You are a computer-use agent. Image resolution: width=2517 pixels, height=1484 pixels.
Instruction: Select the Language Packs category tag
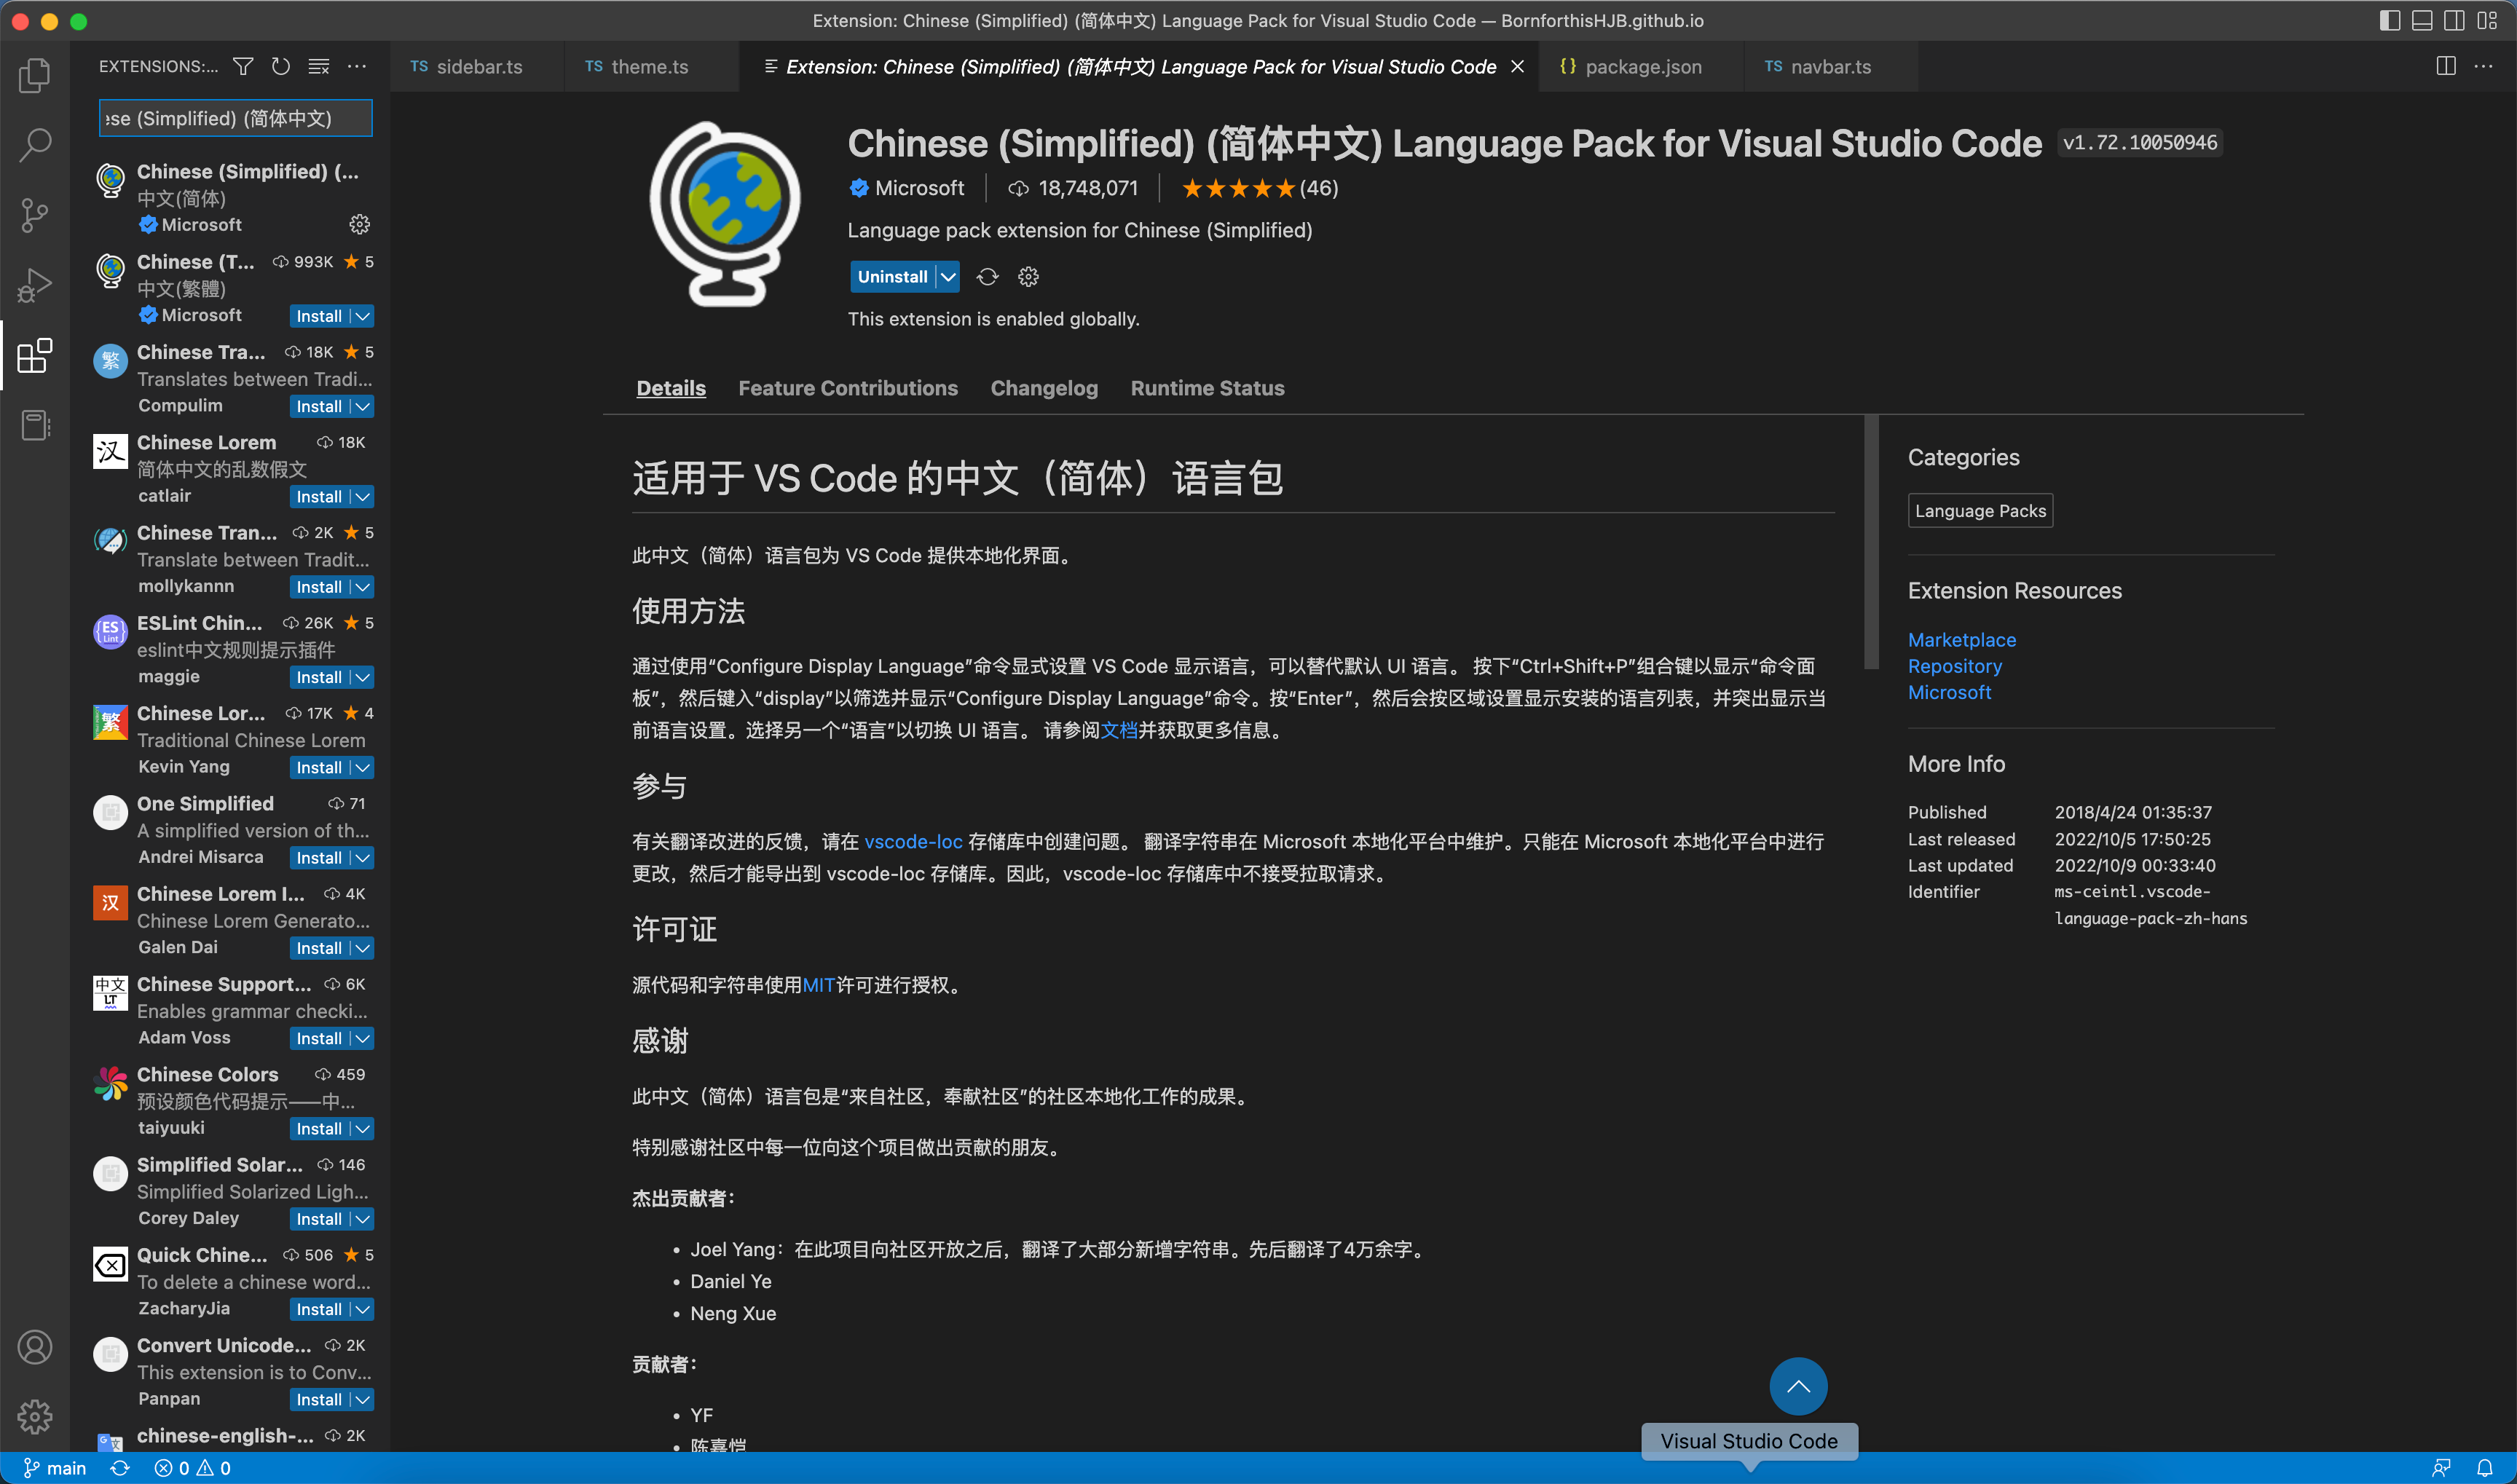pos(1980,511)
